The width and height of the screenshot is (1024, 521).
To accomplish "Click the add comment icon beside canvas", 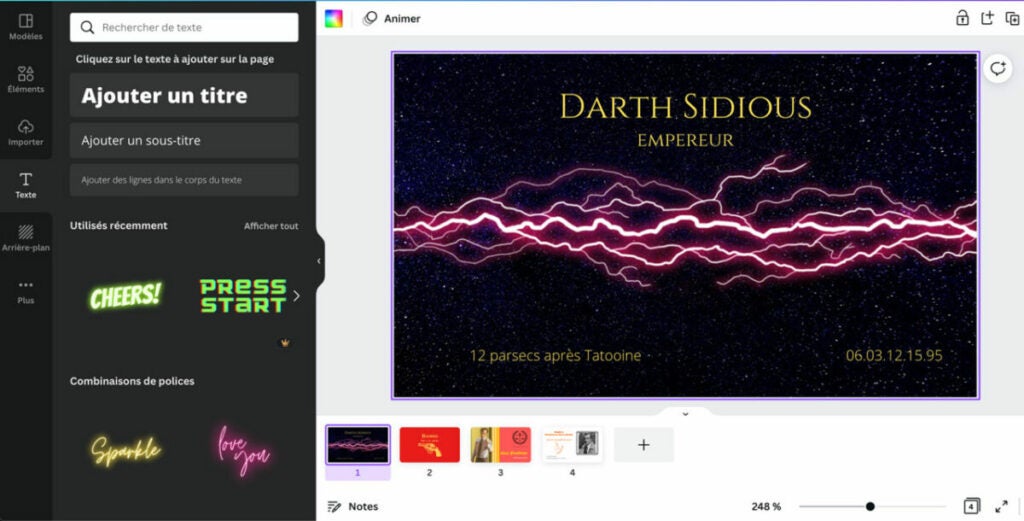I will point(997,68).
